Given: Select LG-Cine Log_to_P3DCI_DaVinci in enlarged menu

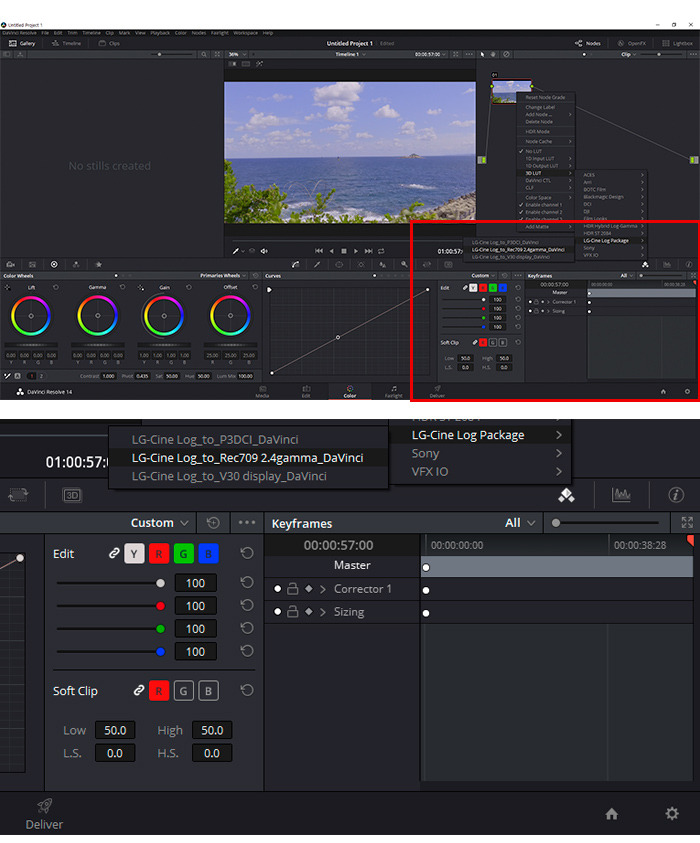Looking at the screenshot, I should [248, 439].
